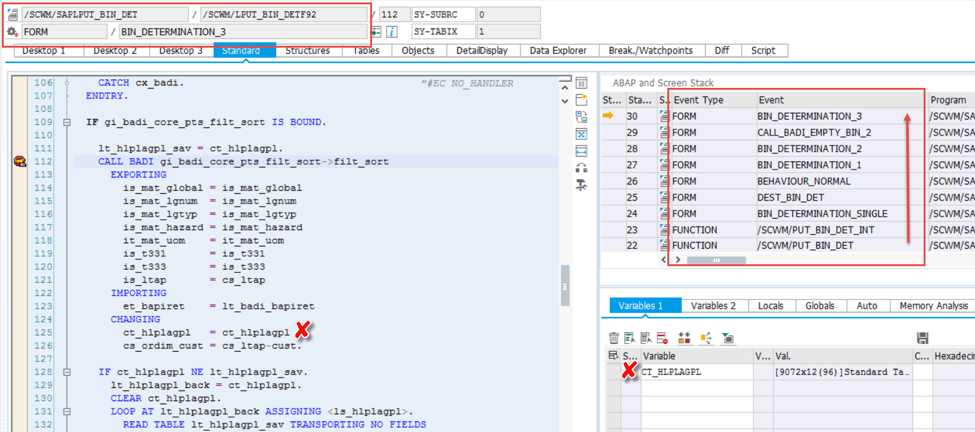Click the orange tree-structure icon in the Variables toolbar

[x=706, y=338]
